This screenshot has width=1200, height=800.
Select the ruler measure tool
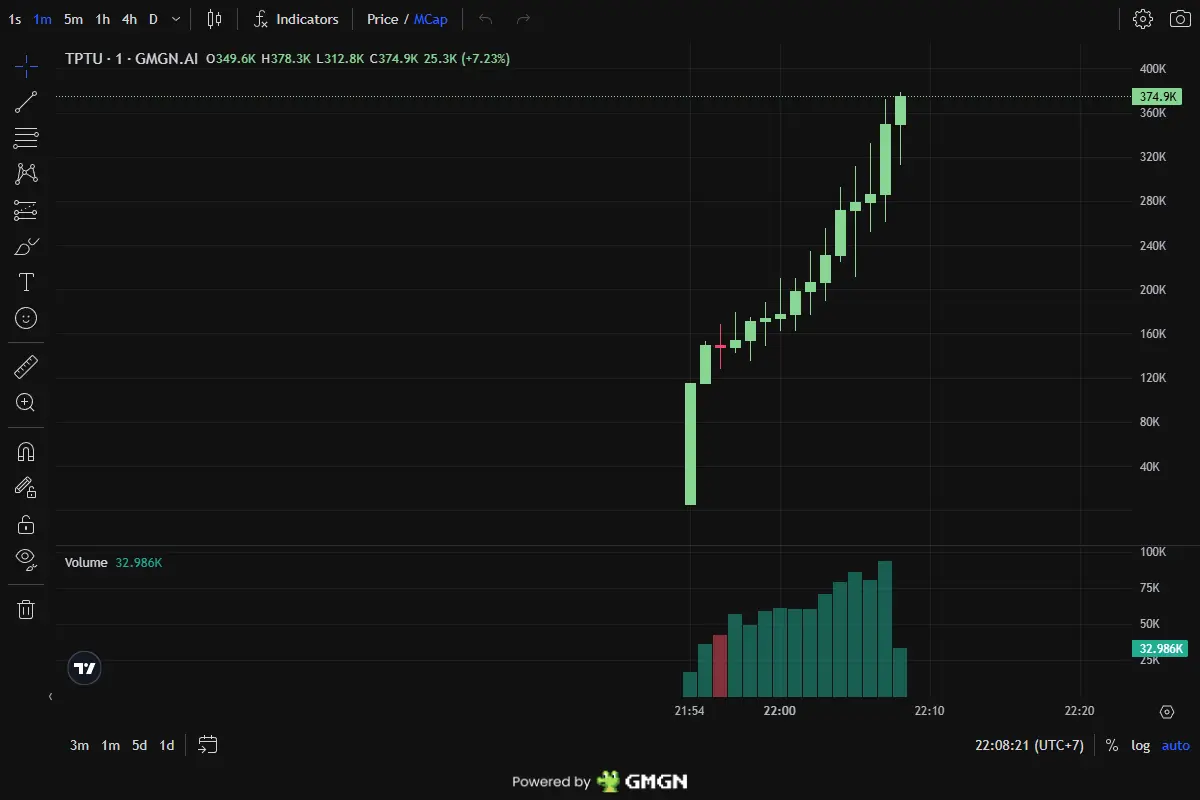coord(26,367)
